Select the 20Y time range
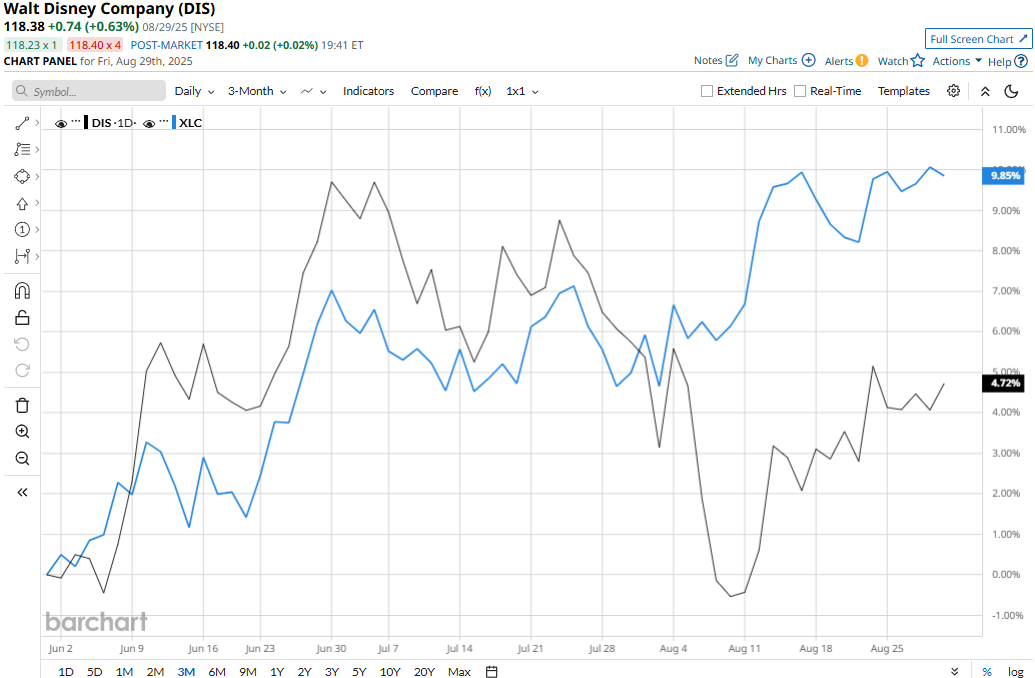Screen dimensions: 1035x678 (x=424, y=671)
